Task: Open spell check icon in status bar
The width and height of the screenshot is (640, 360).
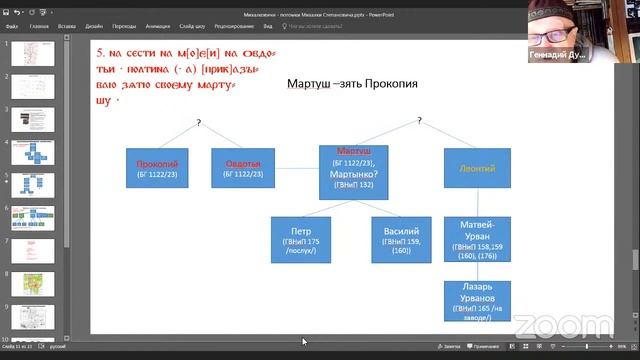Action: (41, 347)
